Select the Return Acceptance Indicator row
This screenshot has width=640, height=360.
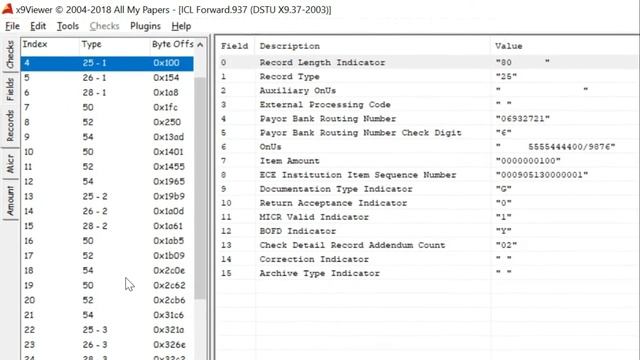[x=427, y=203]
